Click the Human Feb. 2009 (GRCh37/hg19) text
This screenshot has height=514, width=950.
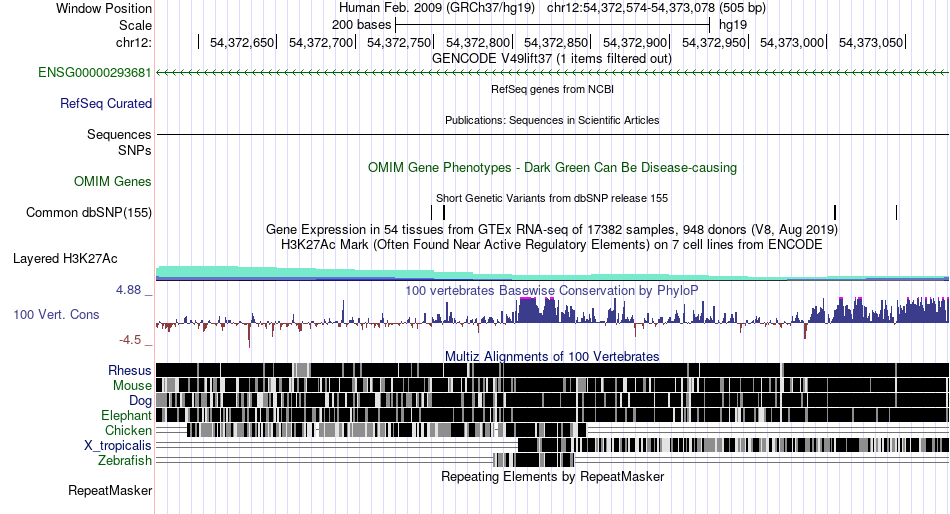click(437, 8)
